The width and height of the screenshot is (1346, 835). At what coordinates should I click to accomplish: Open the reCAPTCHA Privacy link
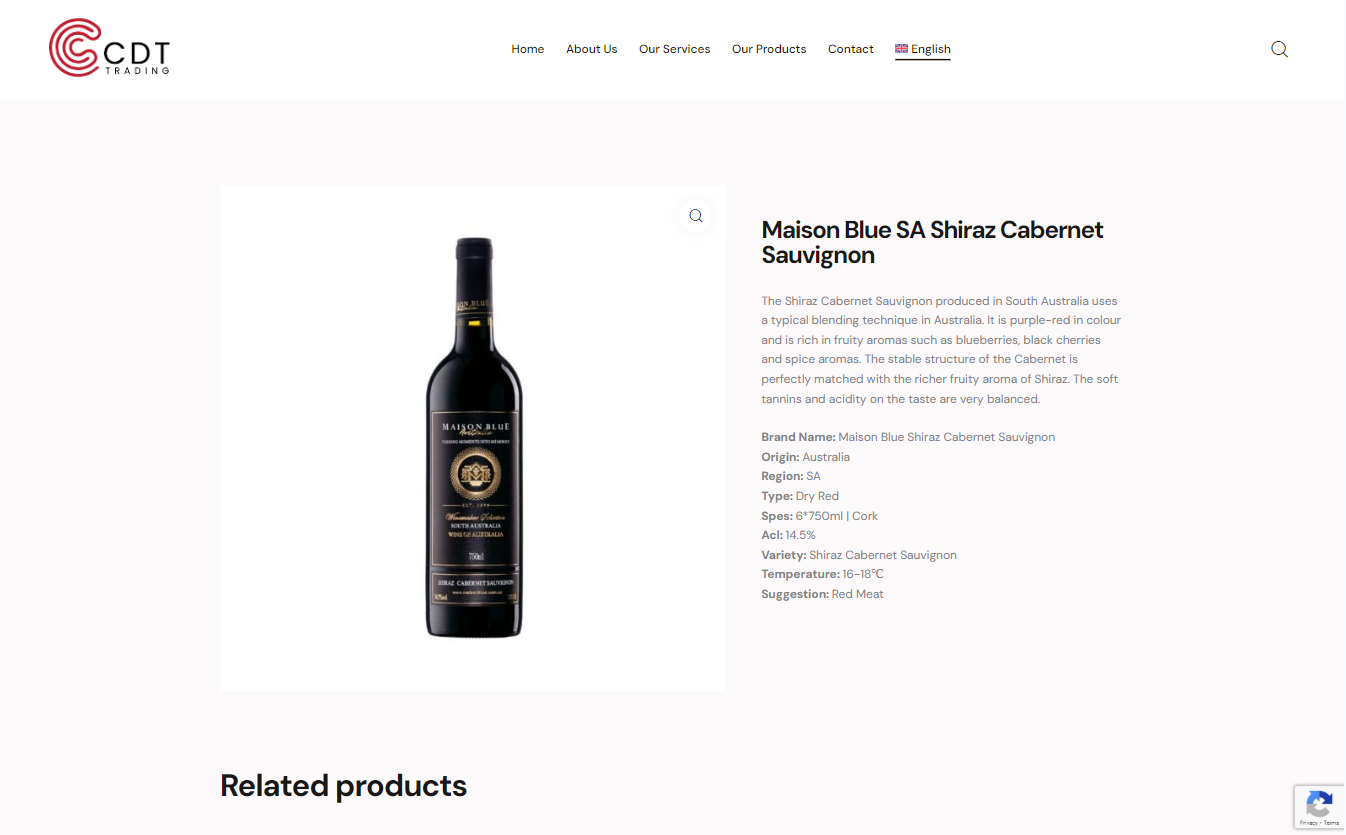coord(1308,823)
